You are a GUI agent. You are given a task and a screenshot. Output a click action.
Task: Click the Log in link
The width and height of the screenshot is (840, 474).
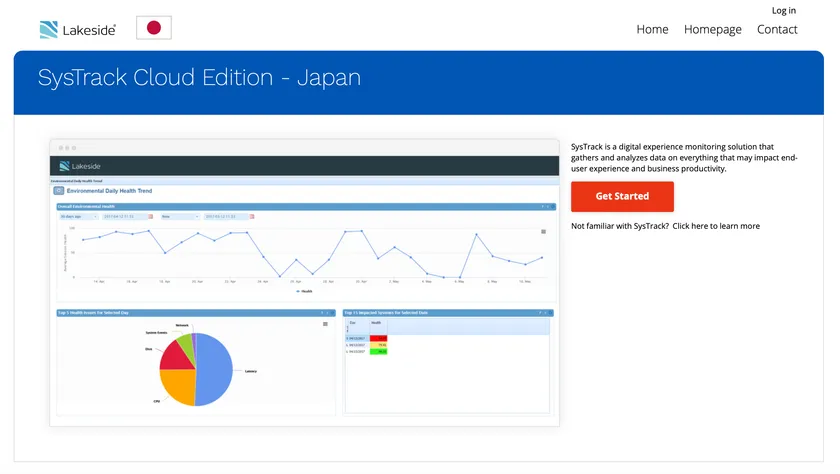tap(784, 10)
